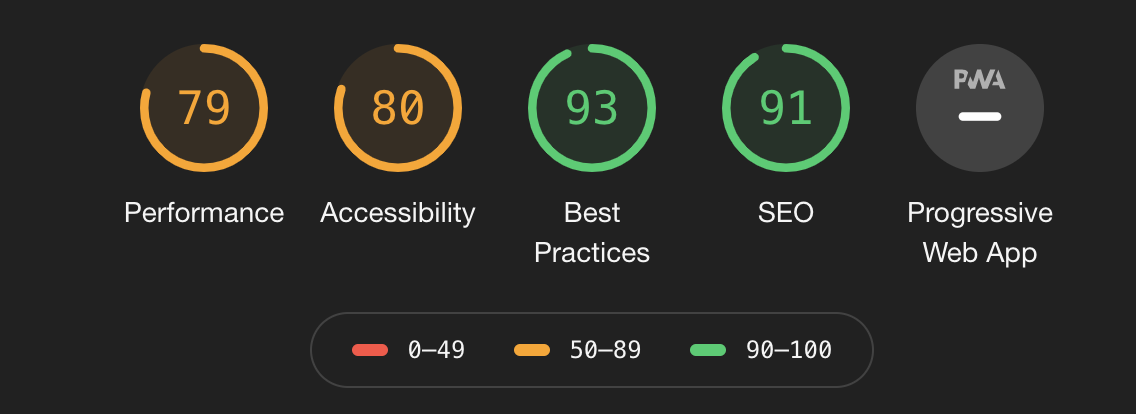Click the orange 50–89 legend swatch
The width and height of the screenshot is (1136, 414).
click(532, 350)
